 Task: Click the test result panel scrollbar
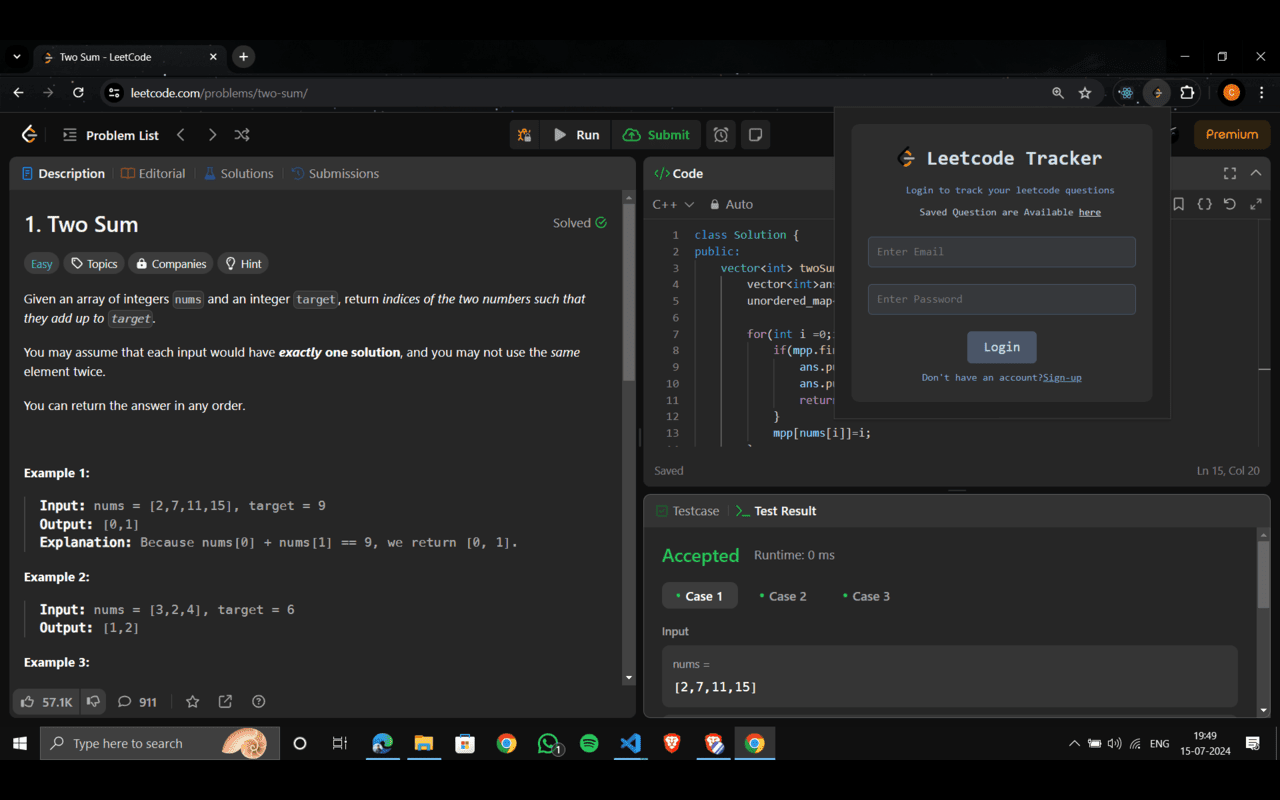tap(1263, 575)
